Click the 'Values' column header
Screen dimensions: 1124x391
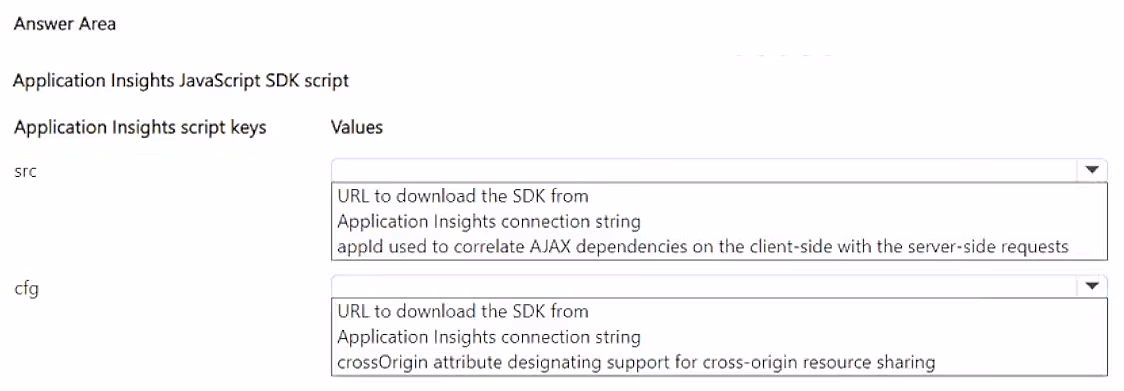tap(356, 128)
